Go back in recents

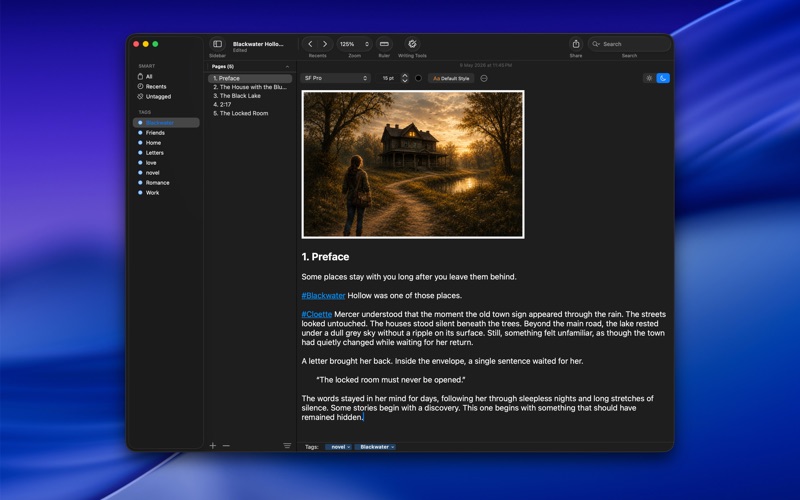coord(310,44)
